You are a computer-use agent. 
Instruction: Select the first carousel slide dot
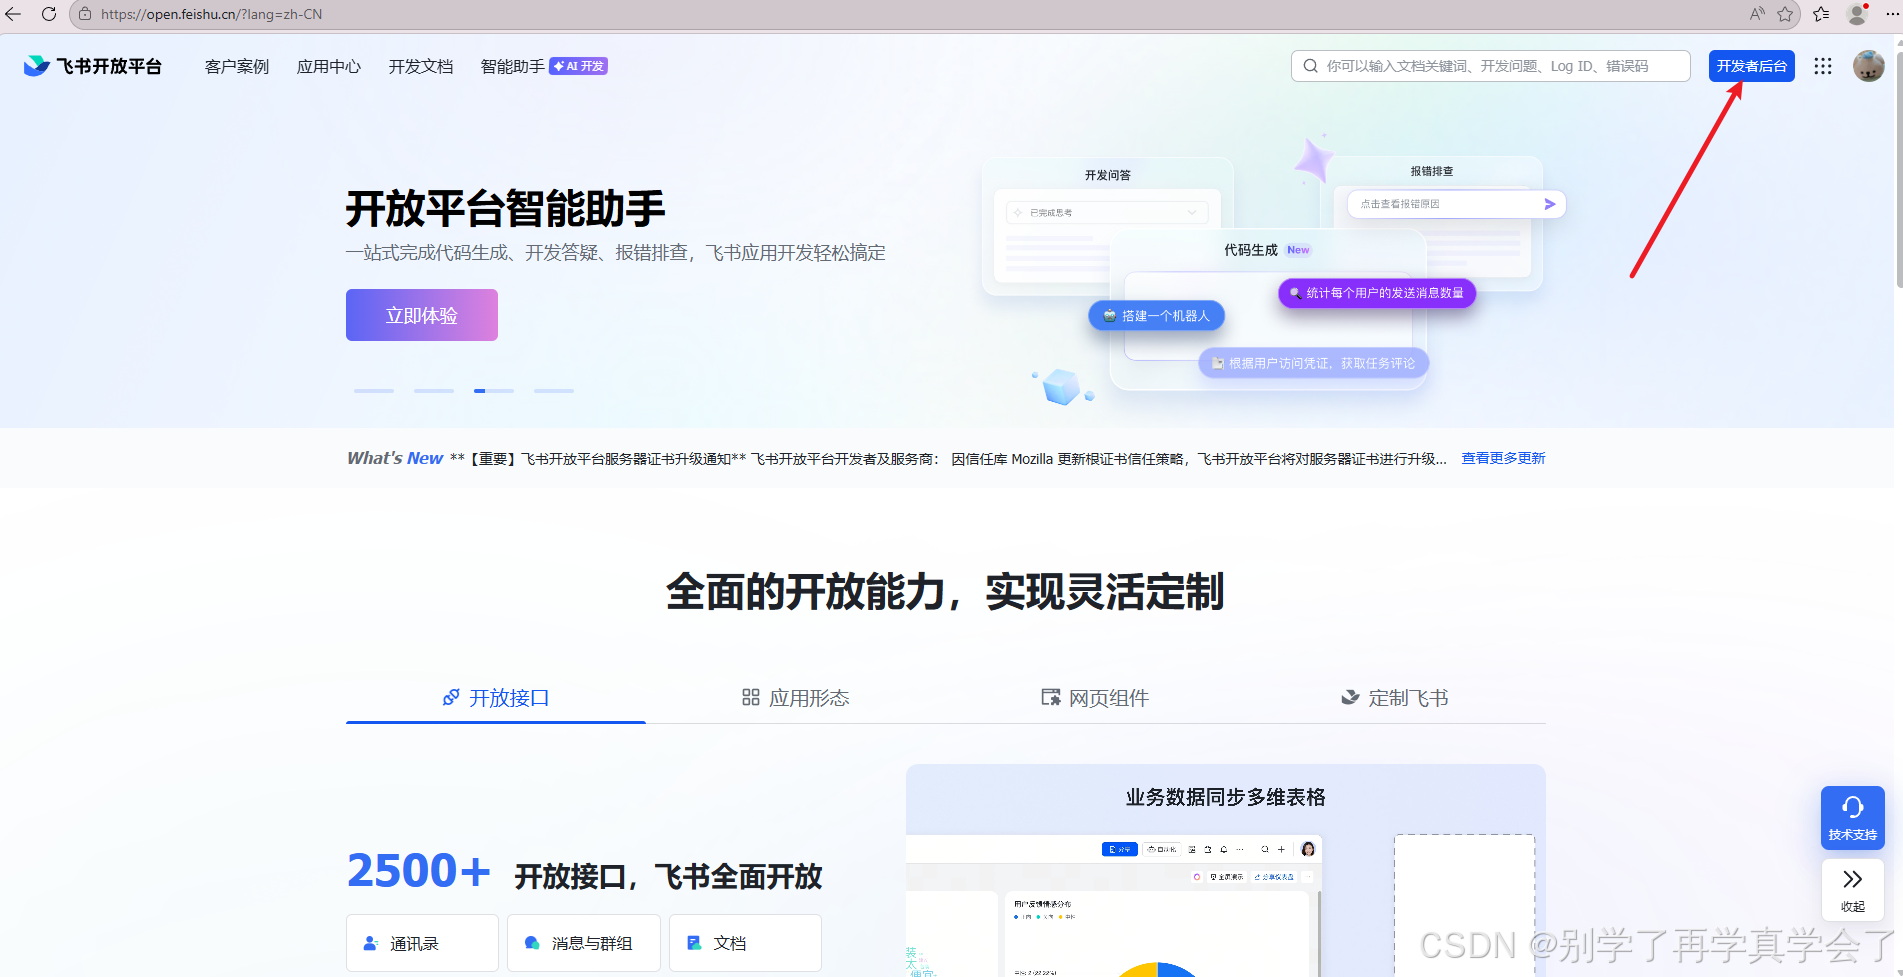pyautogui.click(x=372, y=390)
